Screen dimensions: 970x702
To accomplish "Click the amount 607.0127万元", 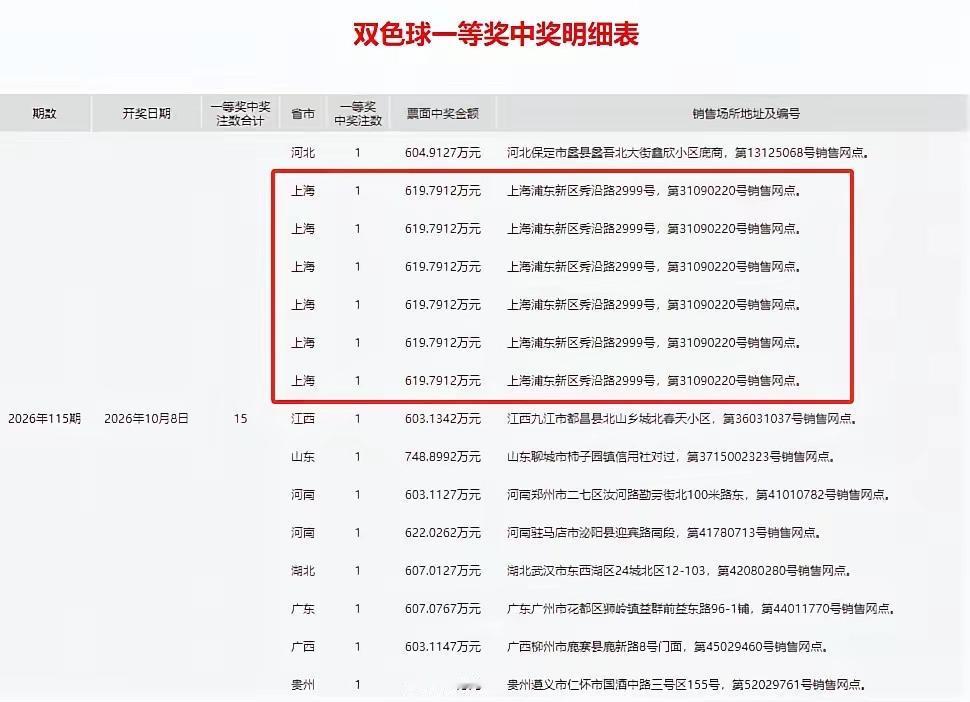I will coord(443,571).
